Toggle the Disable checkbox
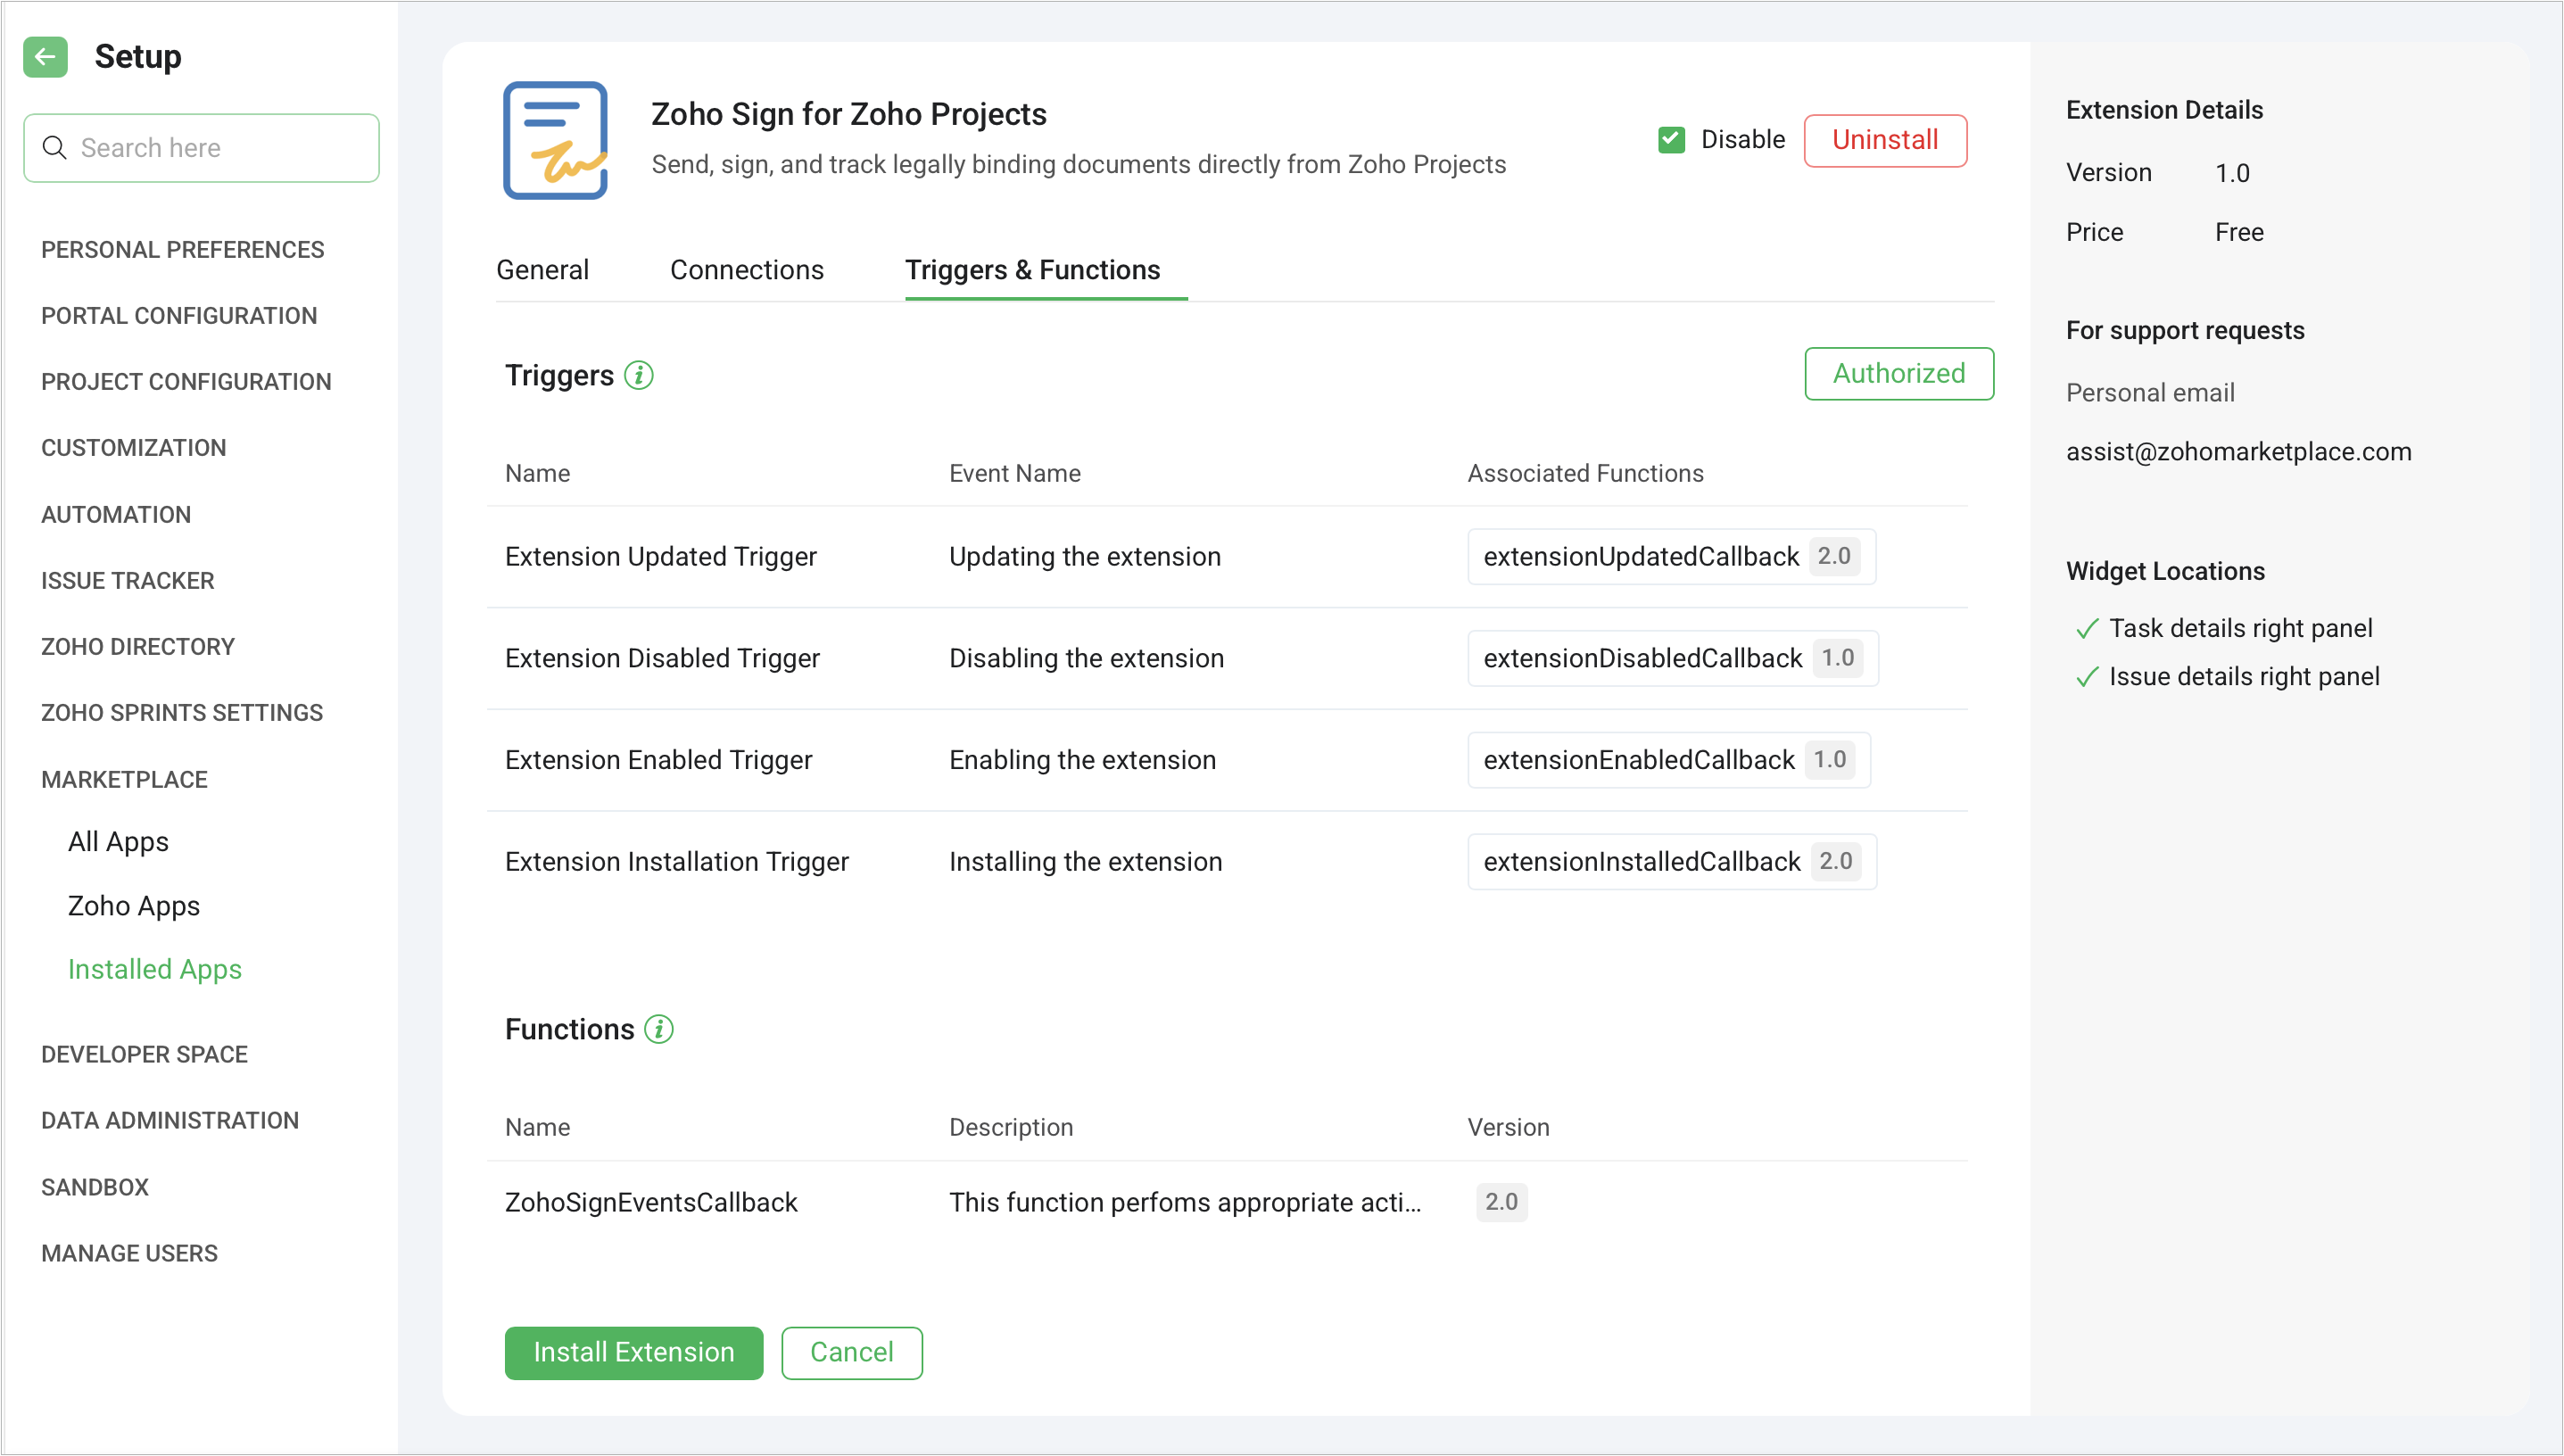This screenshot has height=1456, width=2564. pos(1671,140)
